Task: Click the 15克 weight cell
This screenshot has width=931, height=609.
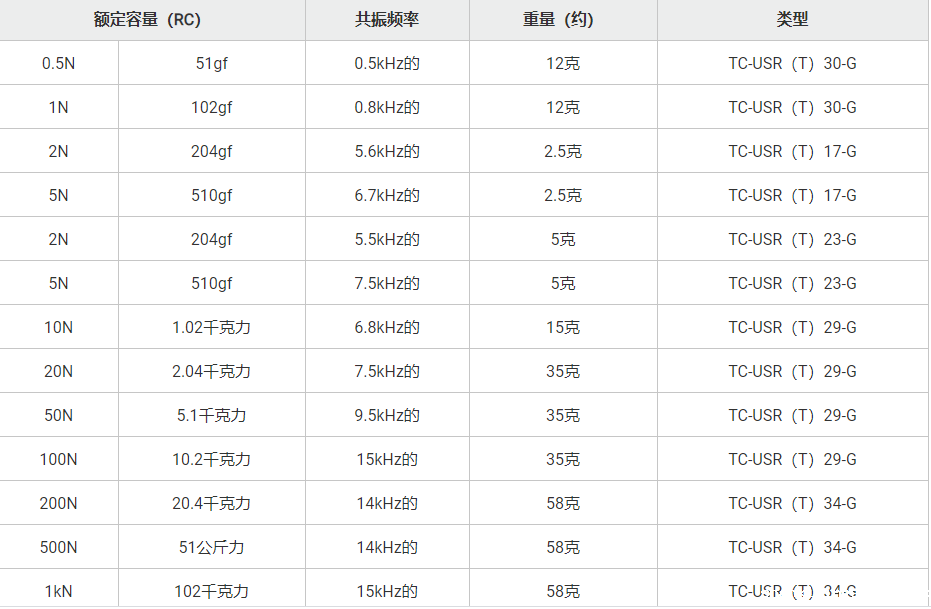Action: [563, 327]
